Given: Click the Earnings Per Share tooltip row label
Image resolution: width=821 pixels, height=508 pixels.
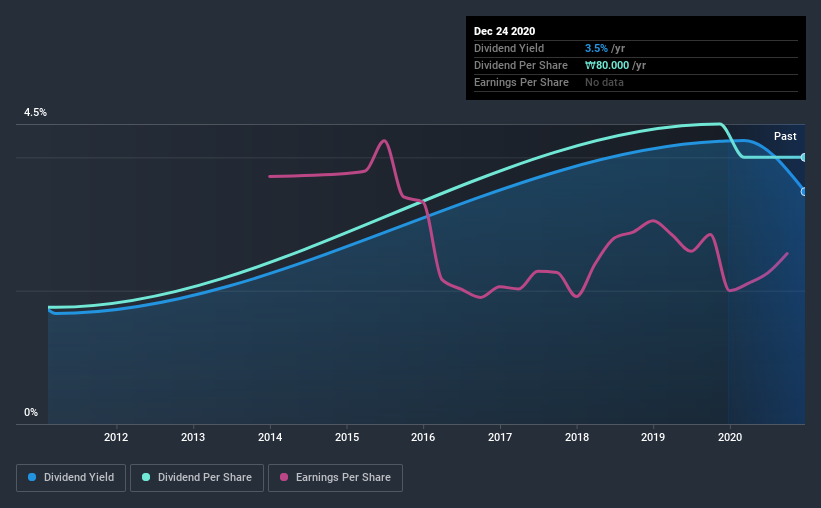Looking at the screenshot, I should 521,82.
